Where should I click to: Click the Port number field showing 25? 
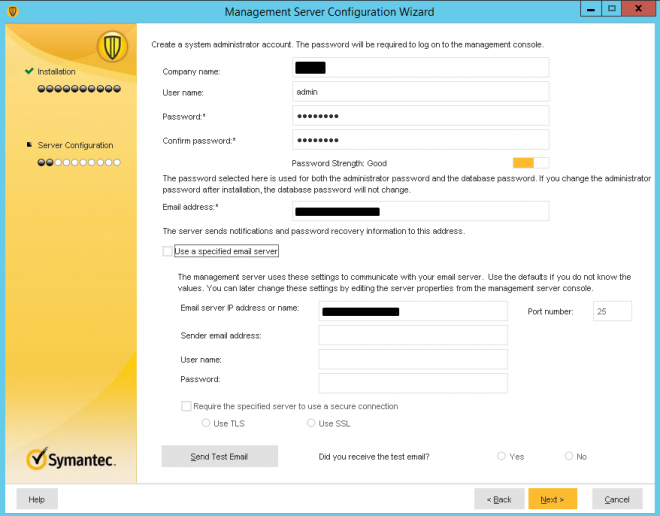pyautogui.click(x=612, y=311)
